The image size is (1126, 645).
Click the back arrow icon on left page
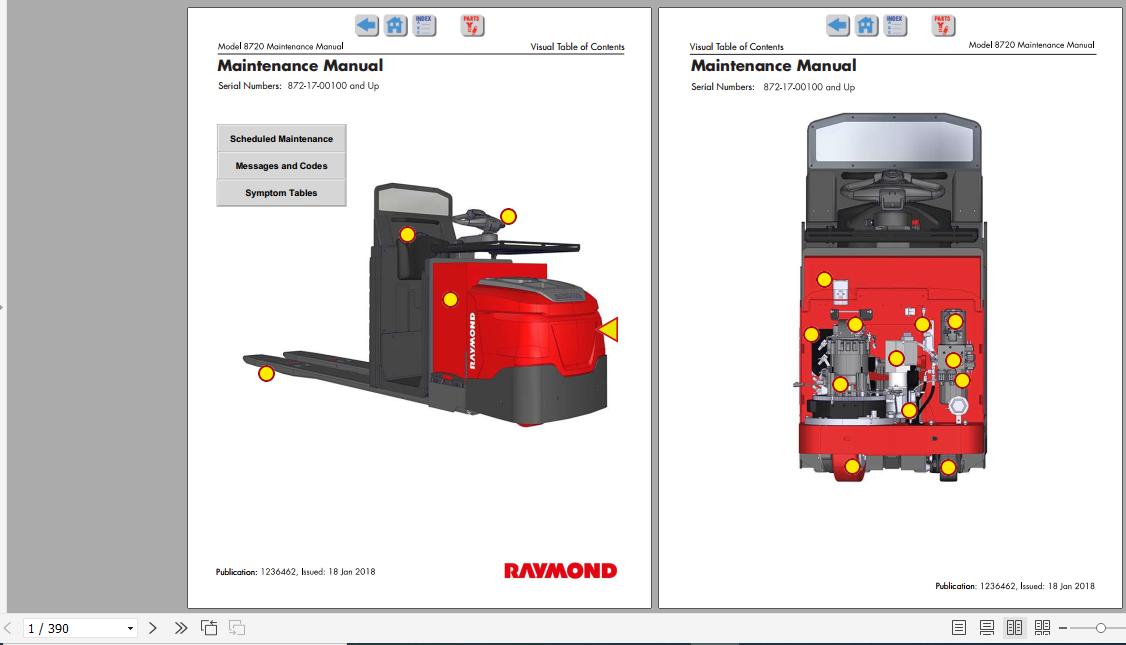(x=367, y=26)
